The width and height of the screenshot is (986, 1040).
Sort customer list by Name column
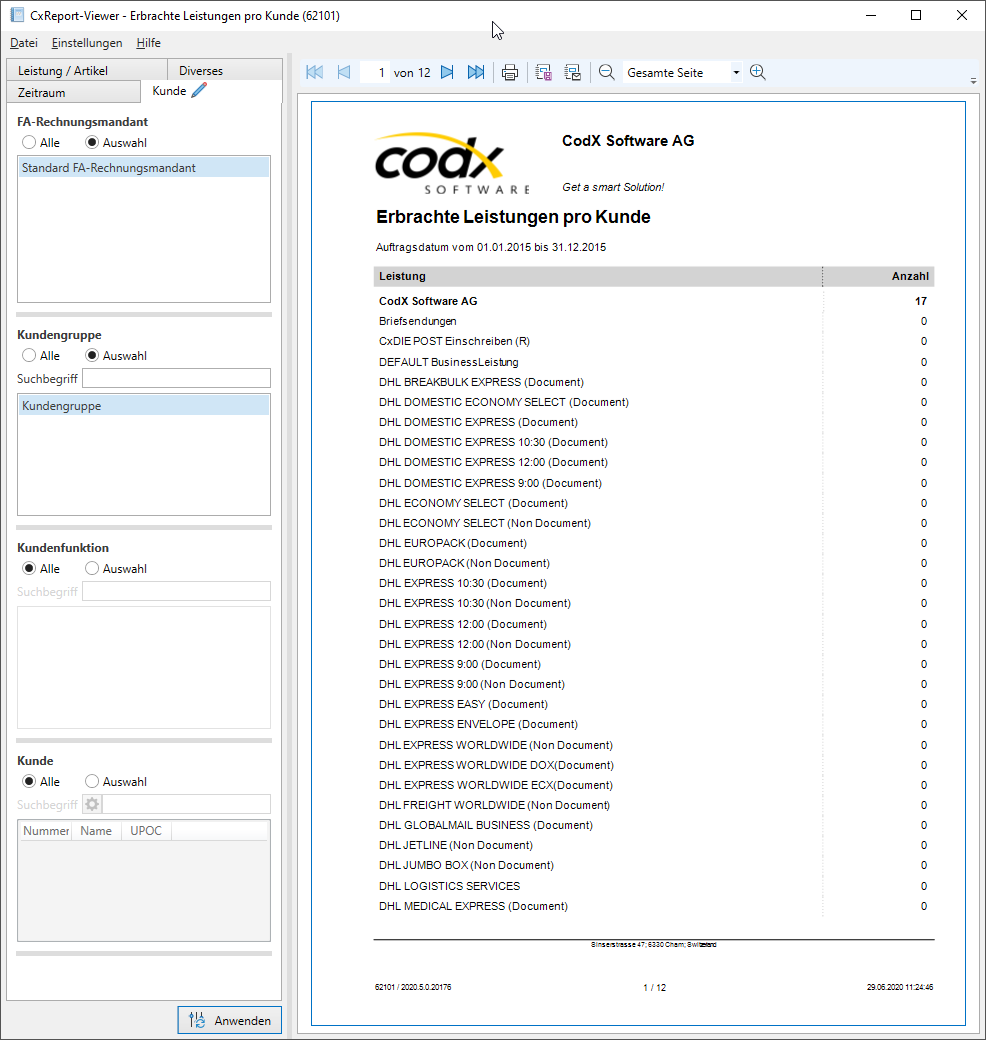[96, 831]
